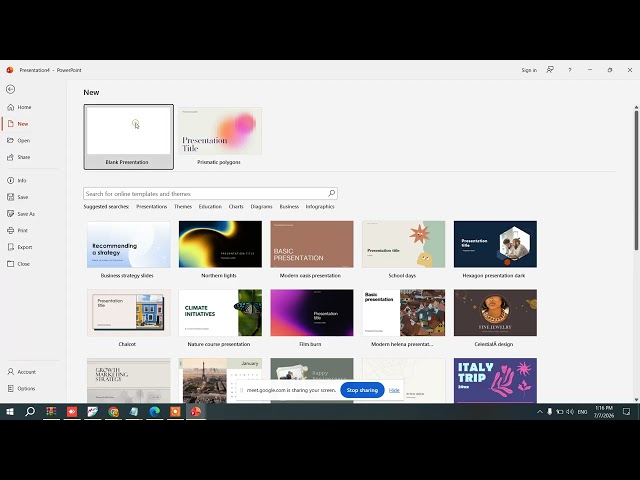This screenshot has width=640, height=480.
Task: Click Themes suggested search
Action: pos(183,207)
